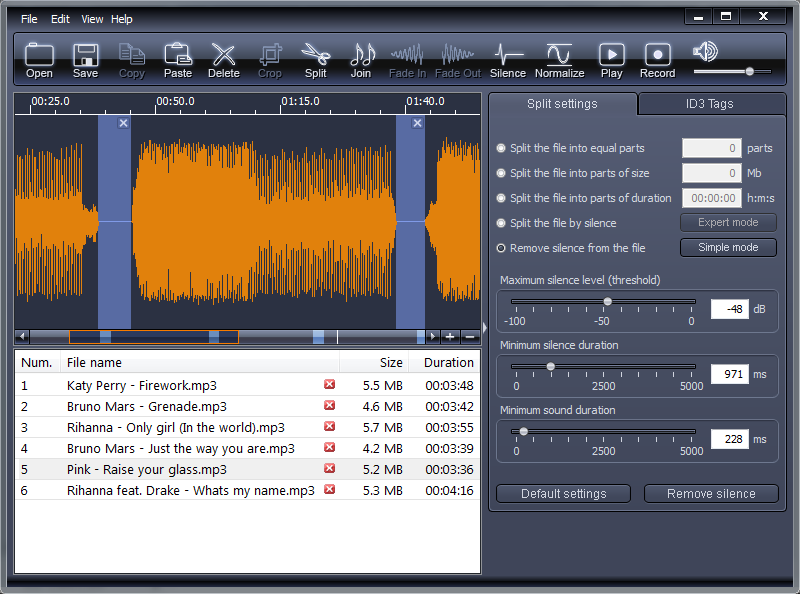Restore Default settings

click(x=563, y=493)
